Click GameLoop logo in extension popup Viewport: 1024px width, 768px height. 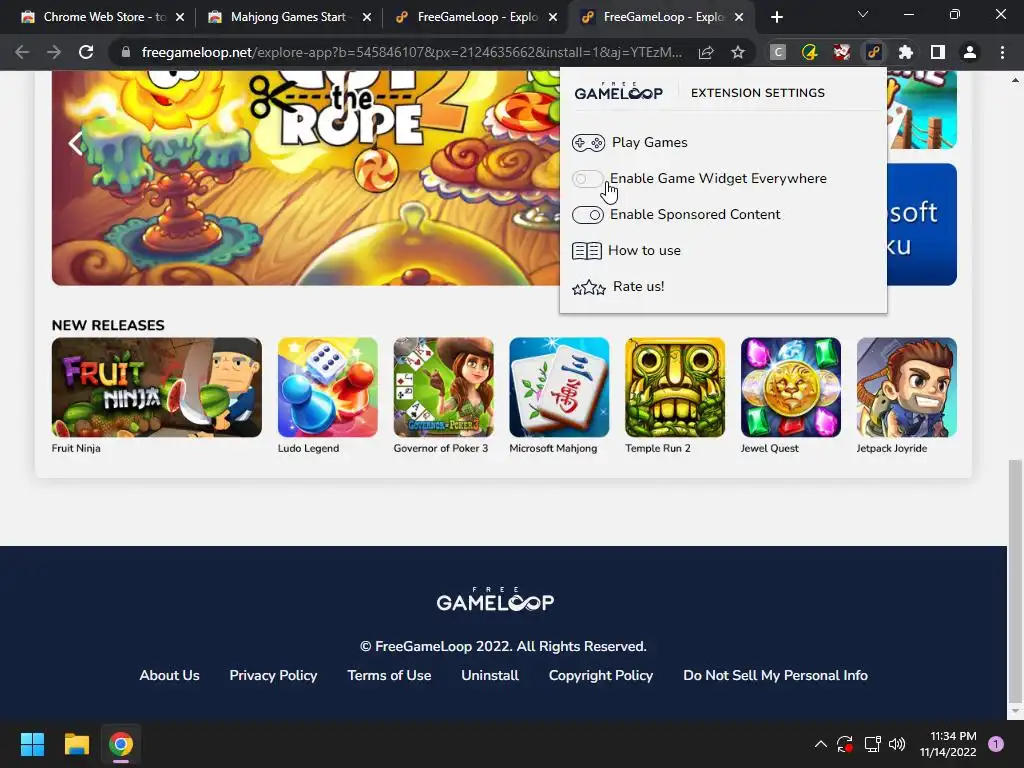[618, 92]
